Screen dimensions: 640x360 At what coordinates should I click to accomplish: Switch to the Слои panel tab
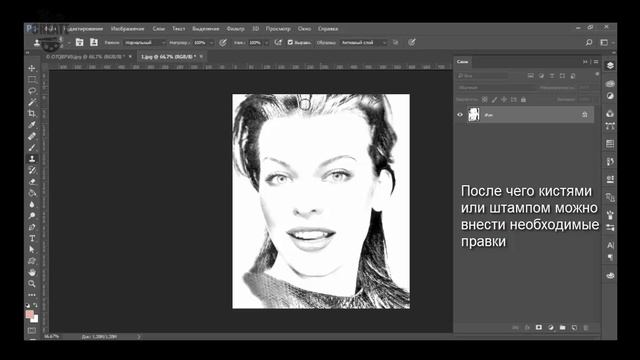point(462,62)
